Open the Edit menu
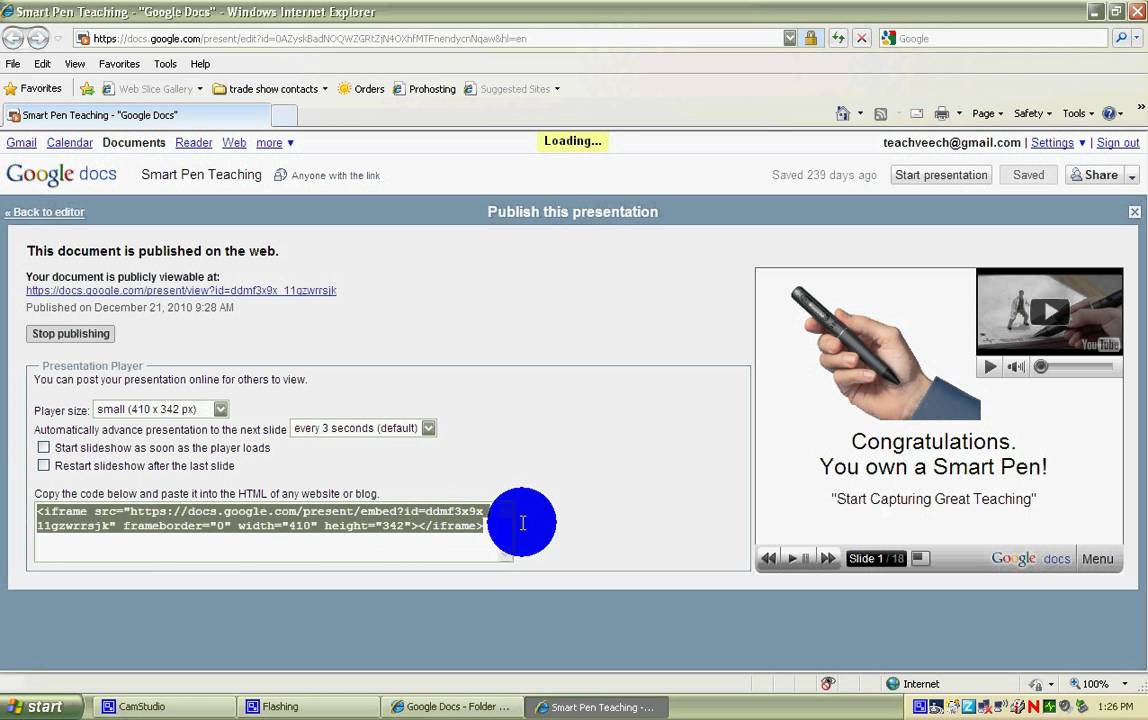This screenshot has width=1148, height=720. coord(42,64)
